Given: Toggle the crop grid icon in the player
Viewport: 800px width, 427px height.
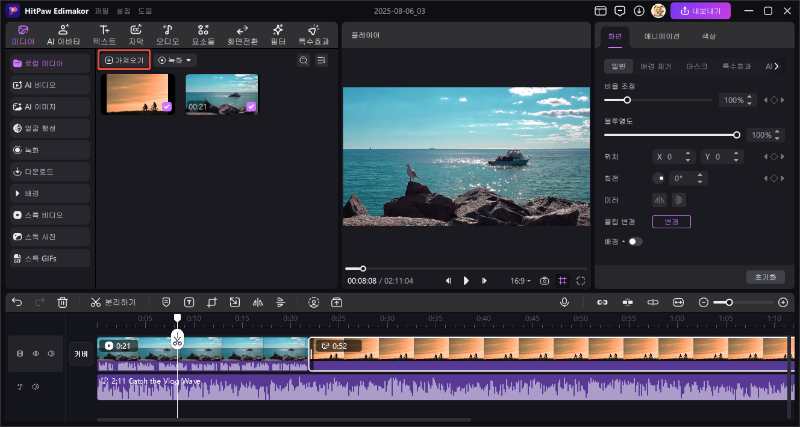Looking at the screenshot, I should pyautogui.click(x=562, y=281).
